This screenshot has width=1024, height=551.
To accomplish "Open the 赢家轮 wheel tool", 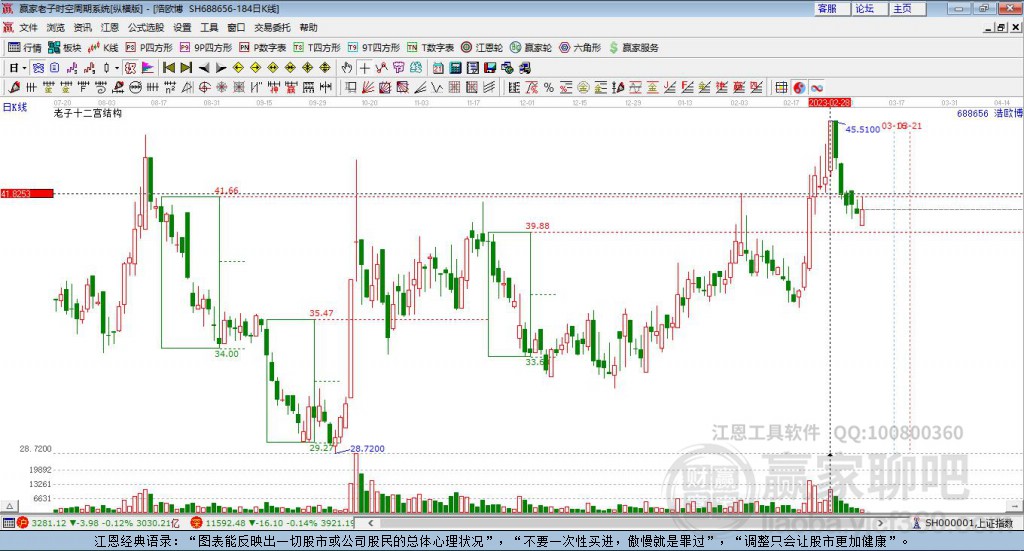I will 531,48.
